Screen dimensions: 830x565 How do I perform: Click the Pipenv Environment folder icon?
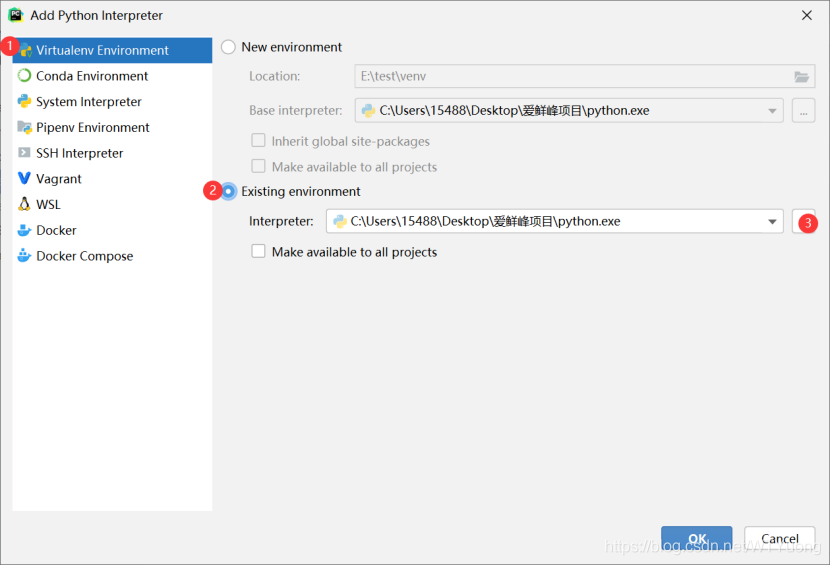24,127
